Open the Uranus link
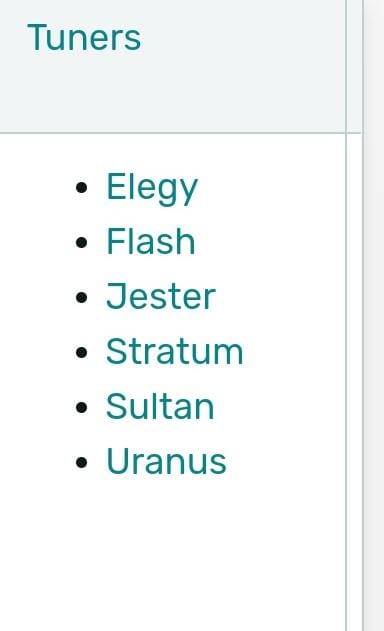 pyautogui.click(x=166, y=461)
